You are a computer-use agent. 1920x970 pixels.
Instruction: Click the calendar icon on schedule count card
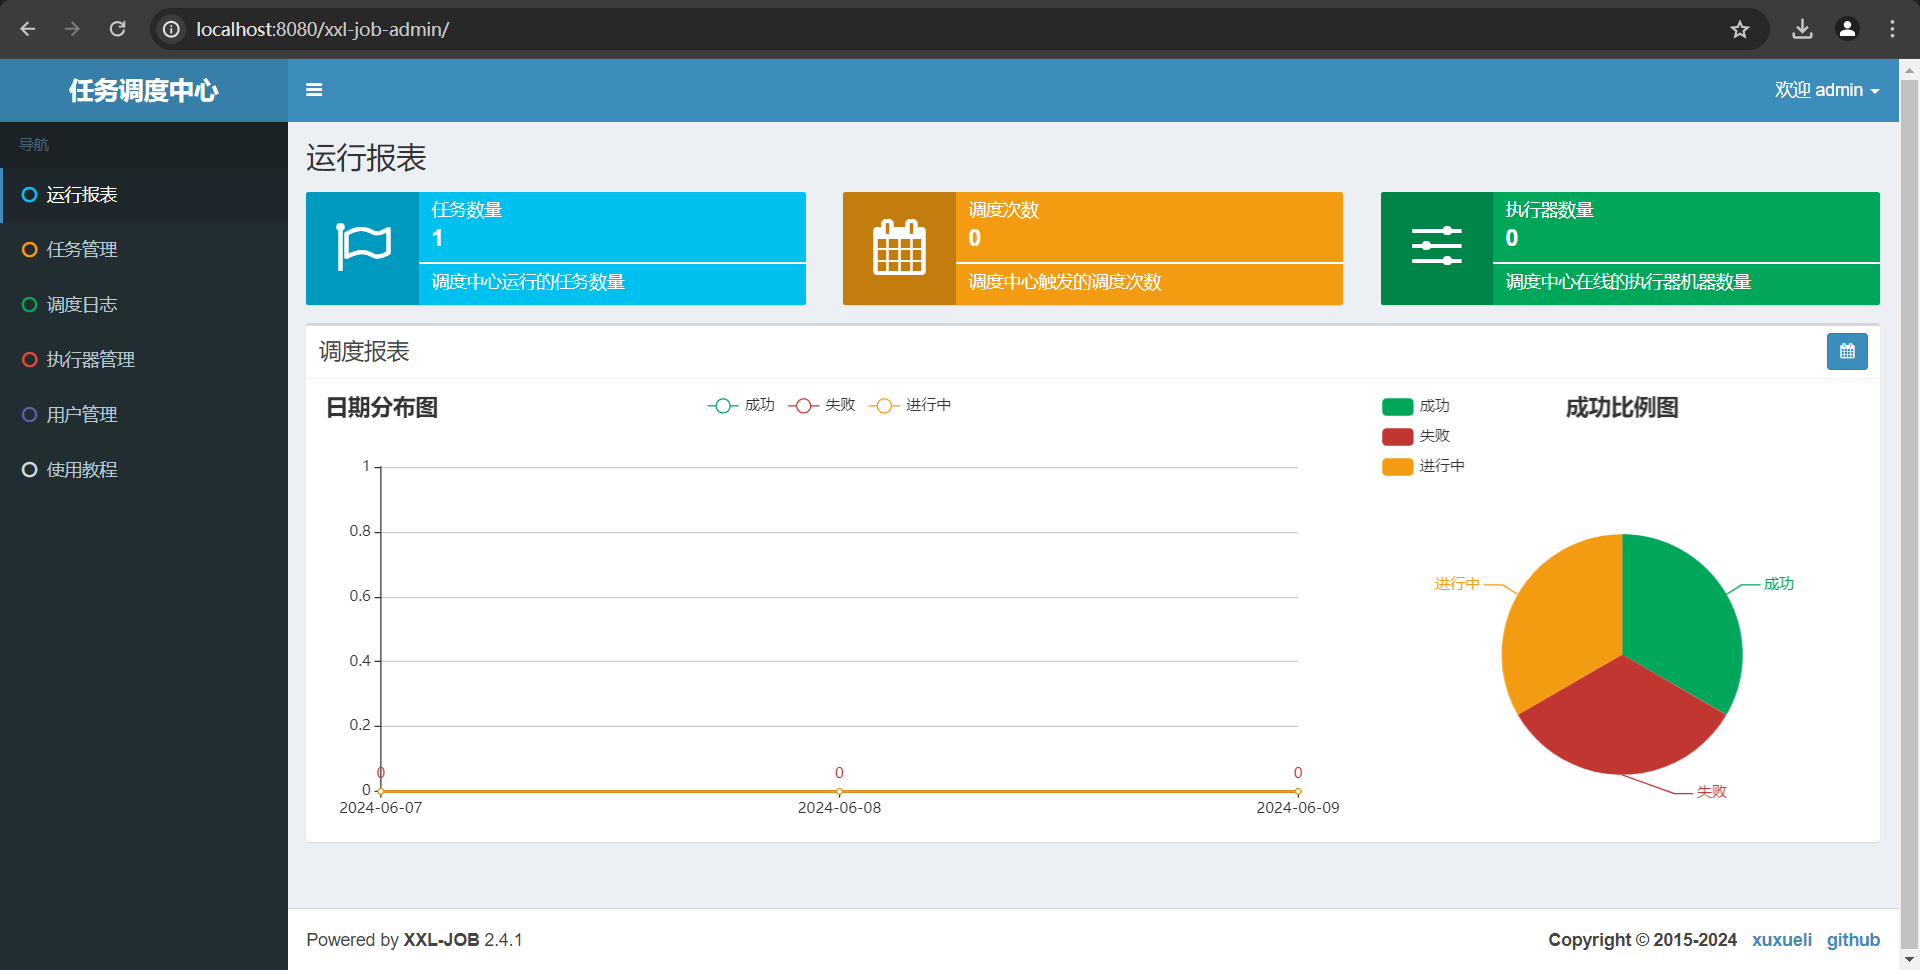pyautogui.click(x=899, y=248)
